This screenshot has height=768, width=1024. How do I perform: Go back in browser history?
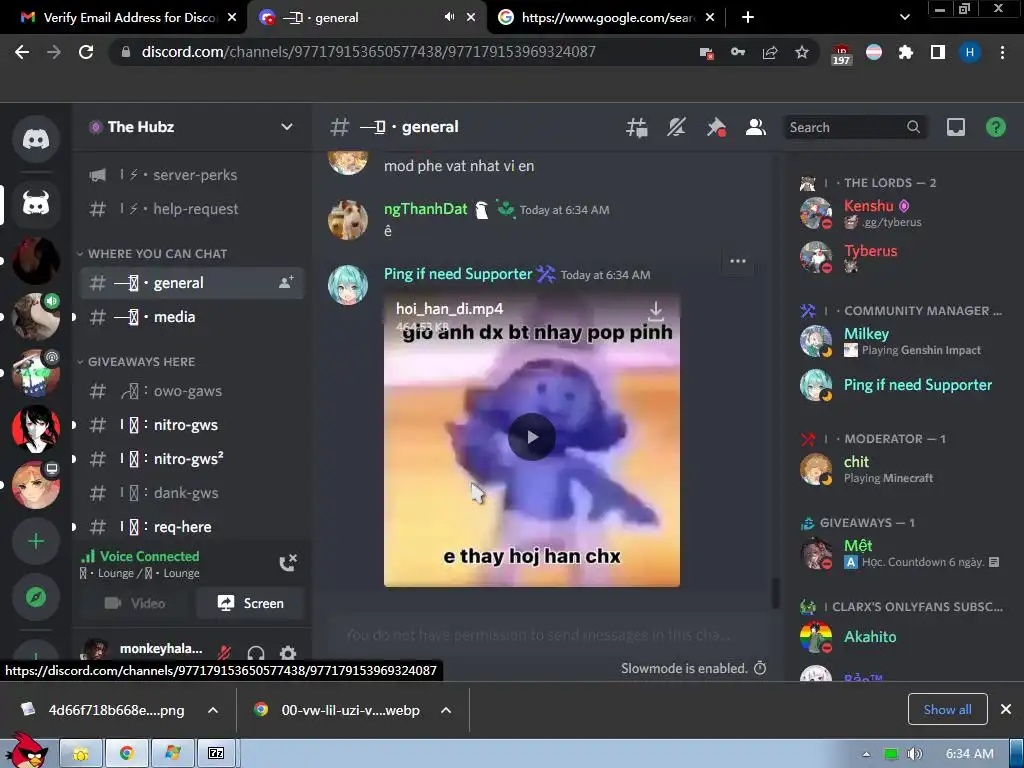click(x=22, y=52)
